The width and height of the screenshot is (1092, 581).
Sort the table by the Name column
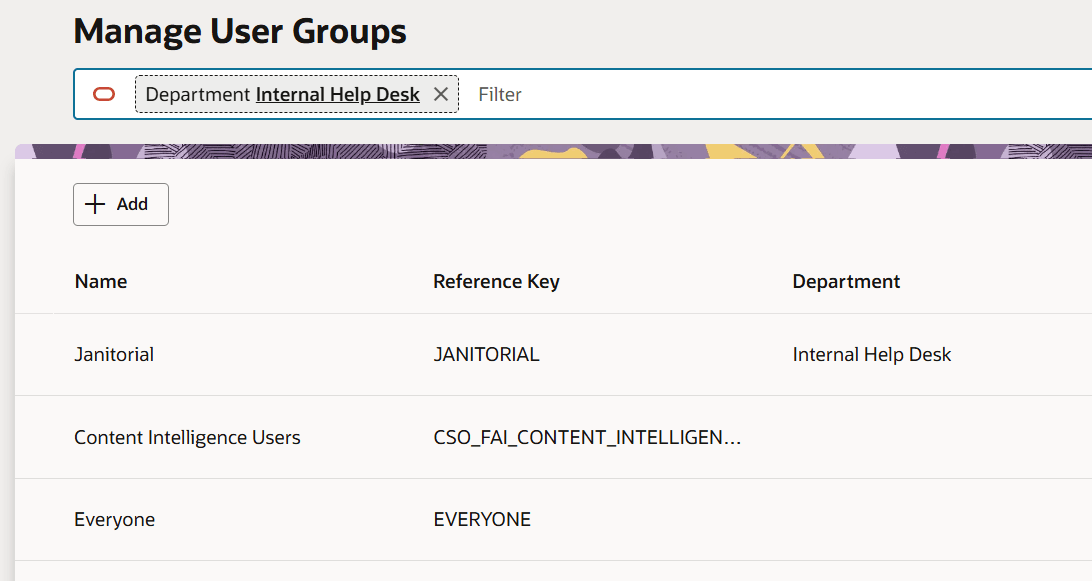coord(100,281)
